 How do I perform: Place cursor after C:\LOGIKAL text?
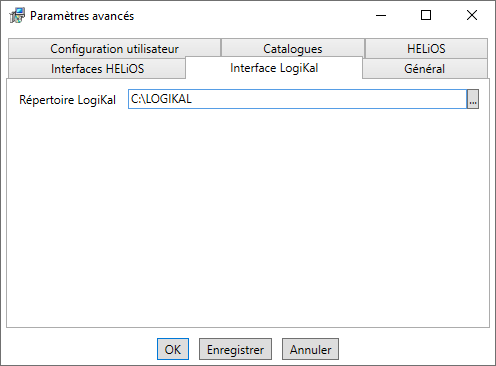click(x=192, y=99)
